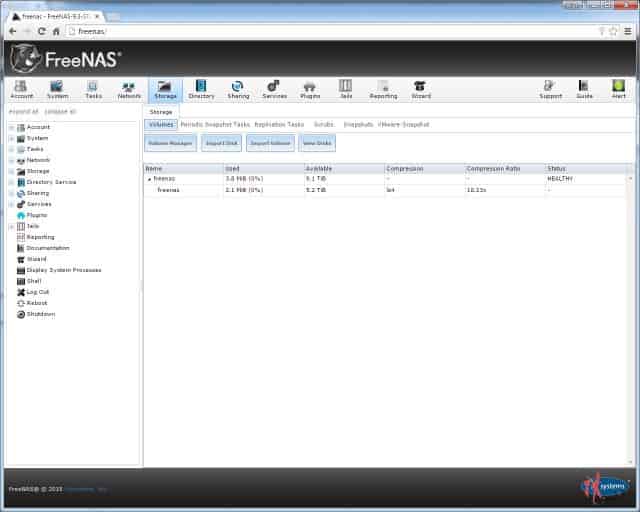Open the Network toolbar icon
The width and height of the screenshot is (640, 512).
(129, 89)
